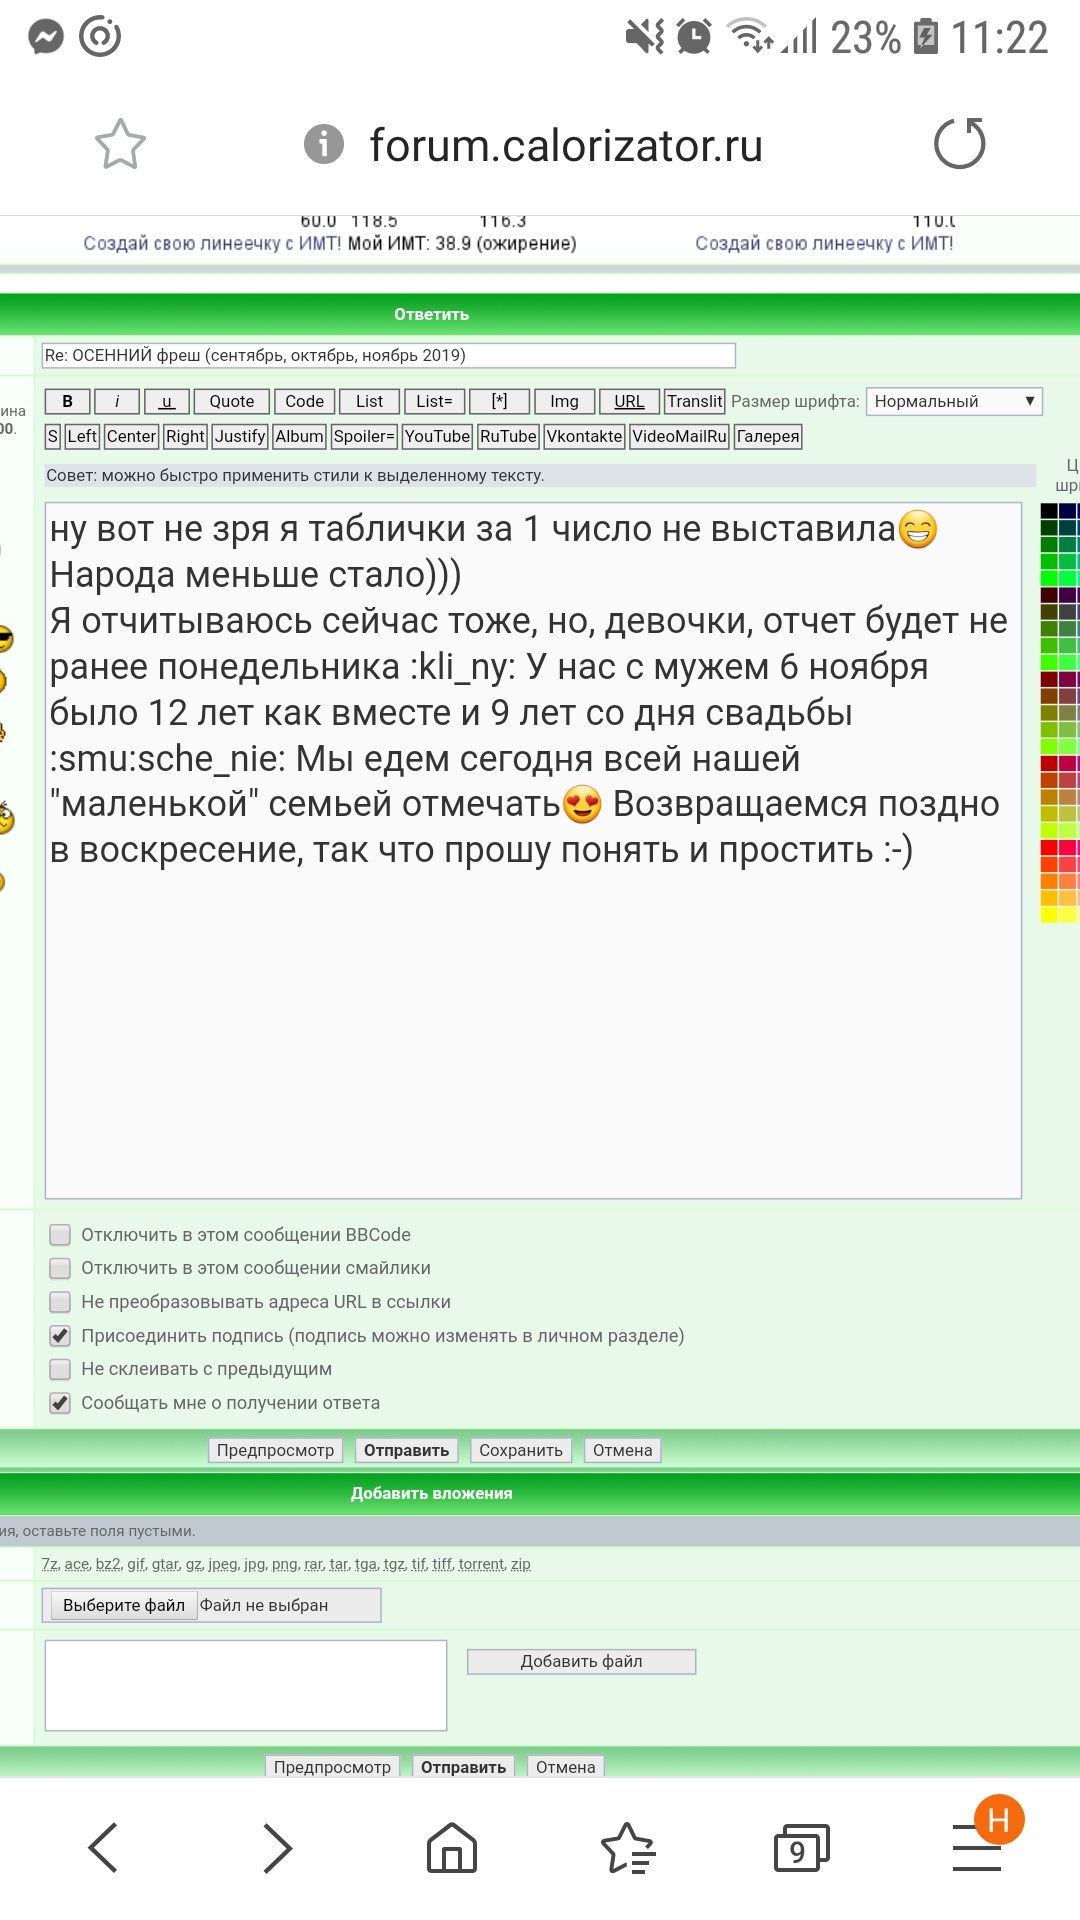Image resolution: width=1080 pixels, height=1920 pixels.
Task: Go forward with browser forward arrow
Action: pos(277,1847)
